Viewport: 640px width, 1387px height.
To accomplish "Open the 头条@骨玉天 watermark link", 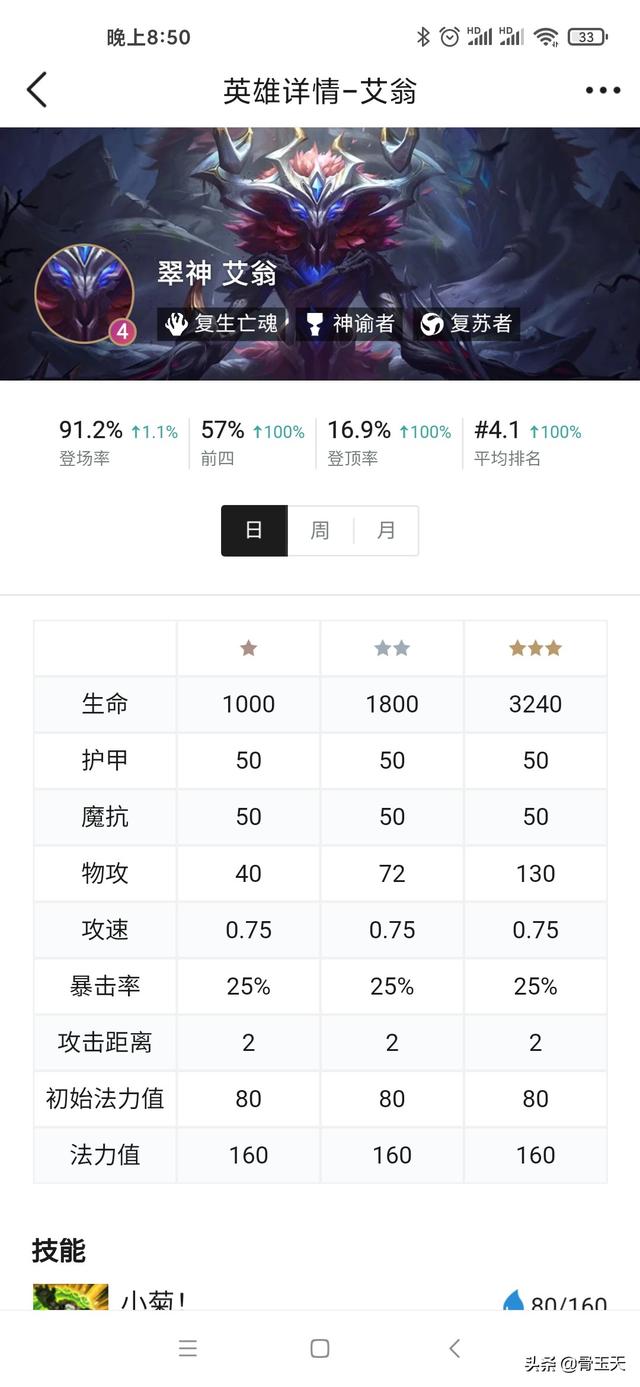I will coord(580,1363).
